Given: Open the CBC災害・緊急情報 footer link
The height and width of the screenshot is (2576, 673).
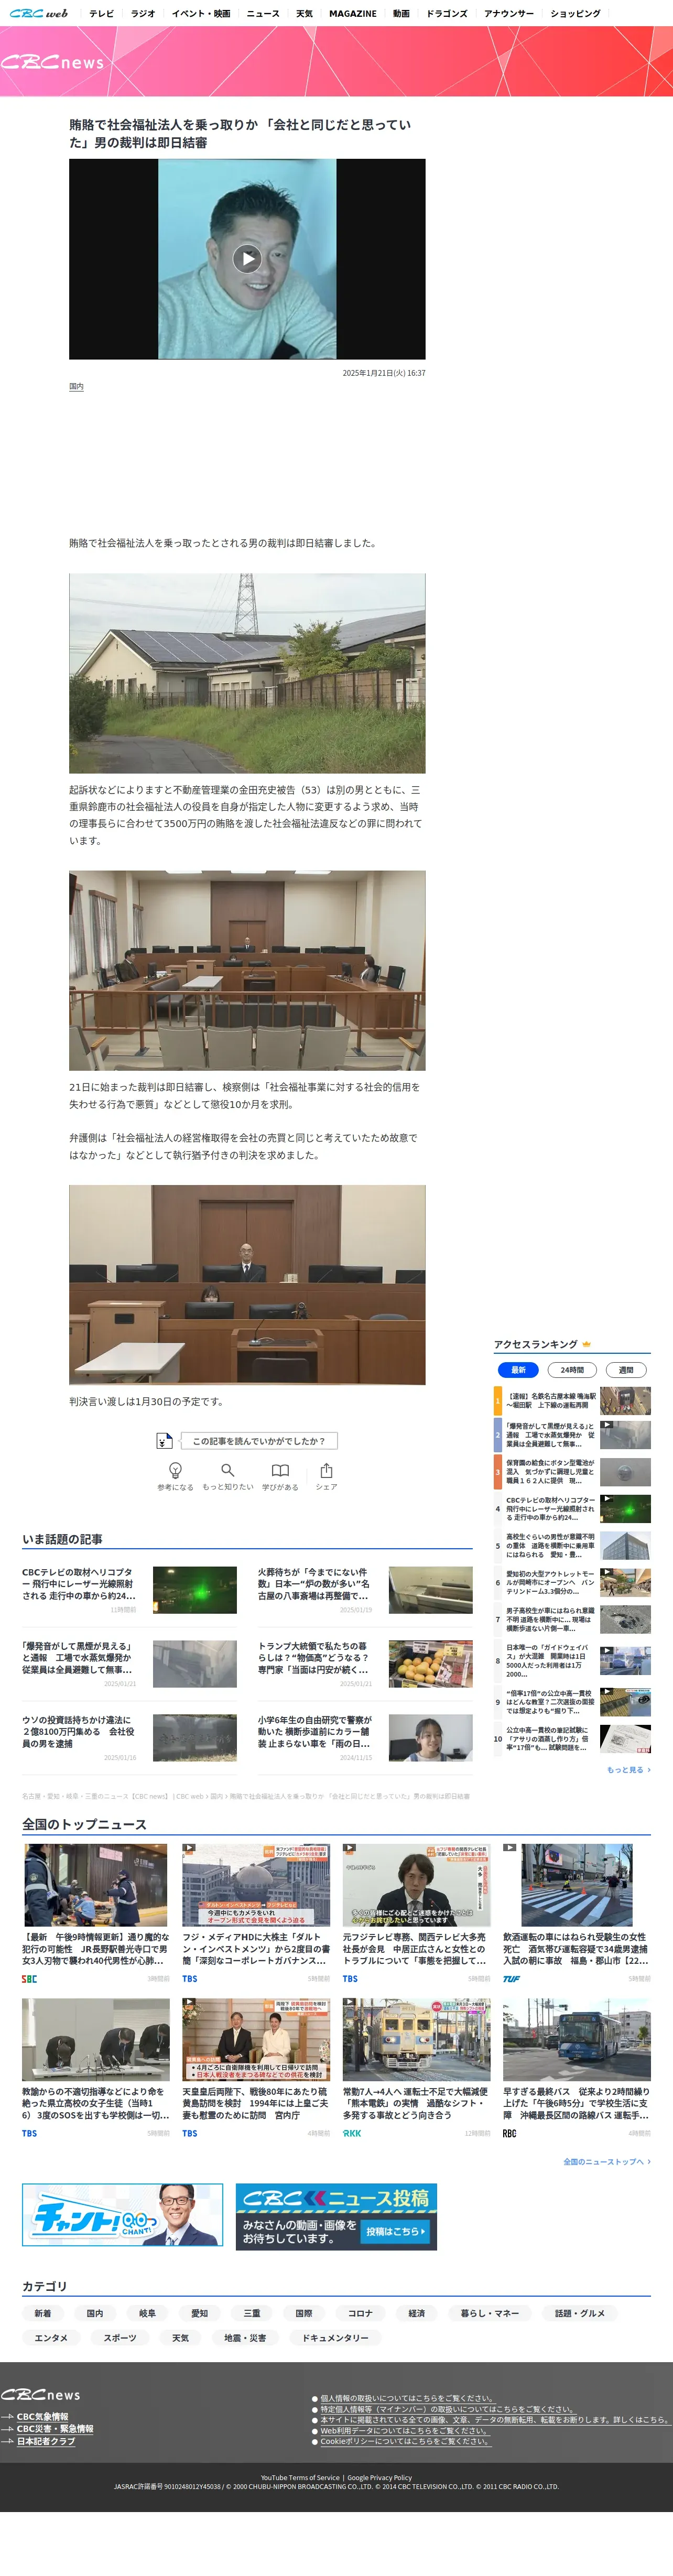Looking at the screenshot, I should [x=54, y=2429].
